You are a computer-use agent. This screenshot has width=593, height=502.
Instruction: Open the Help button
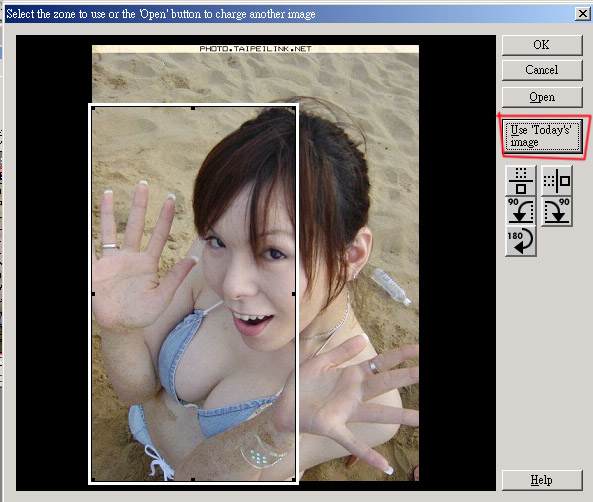tap(542, 480)
